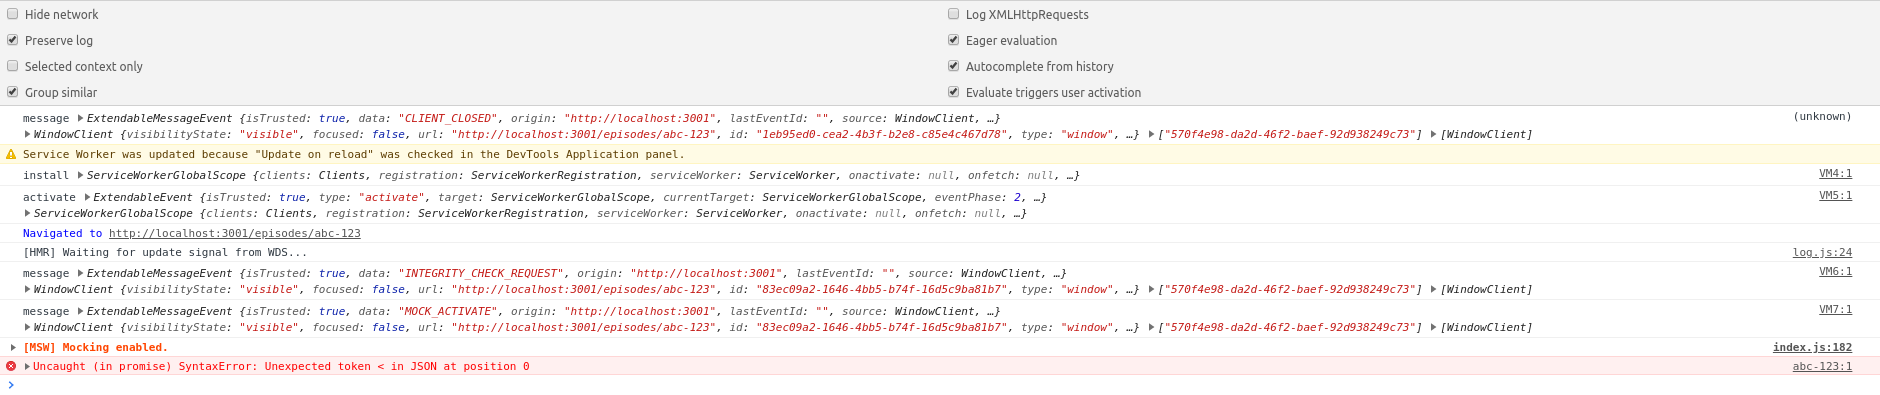1880x395 pixels.
Task: Uncheck Eager evaluation option
Action: pos(954,40)
